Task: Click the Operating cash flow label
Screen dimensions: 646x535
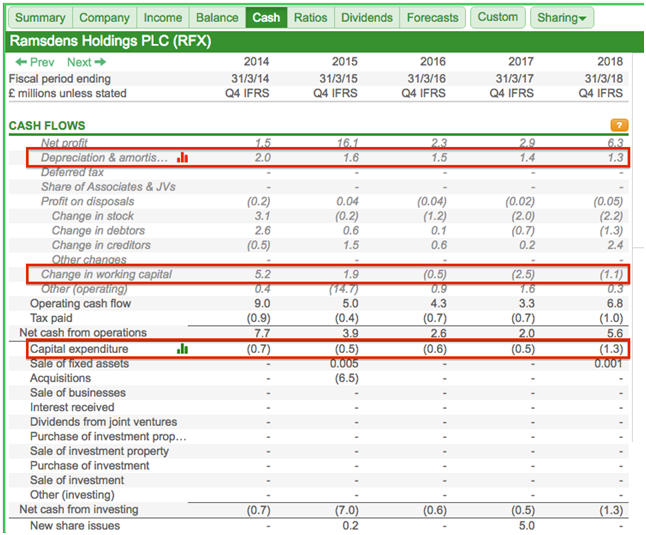Action: click(80, 304)
